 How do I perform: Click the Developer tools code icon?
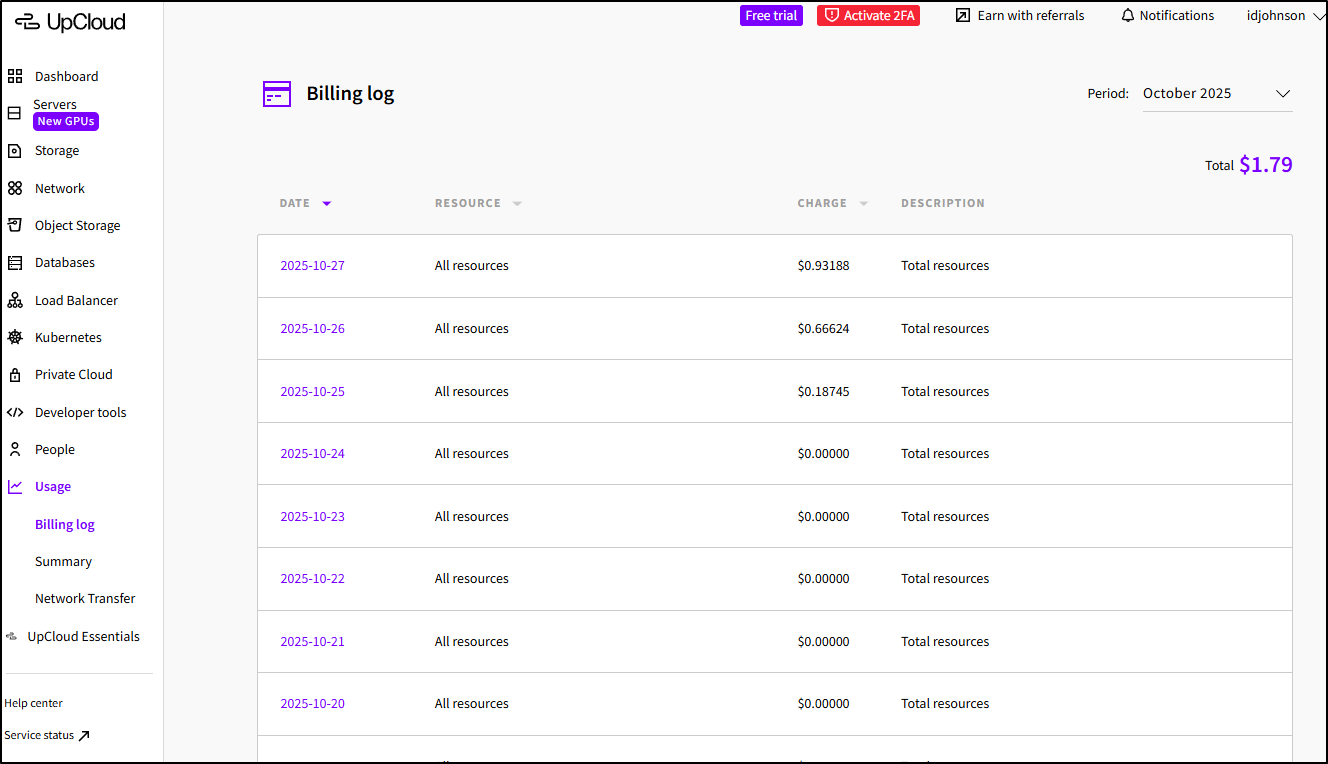pyautogui.click(x=15, y=412)
